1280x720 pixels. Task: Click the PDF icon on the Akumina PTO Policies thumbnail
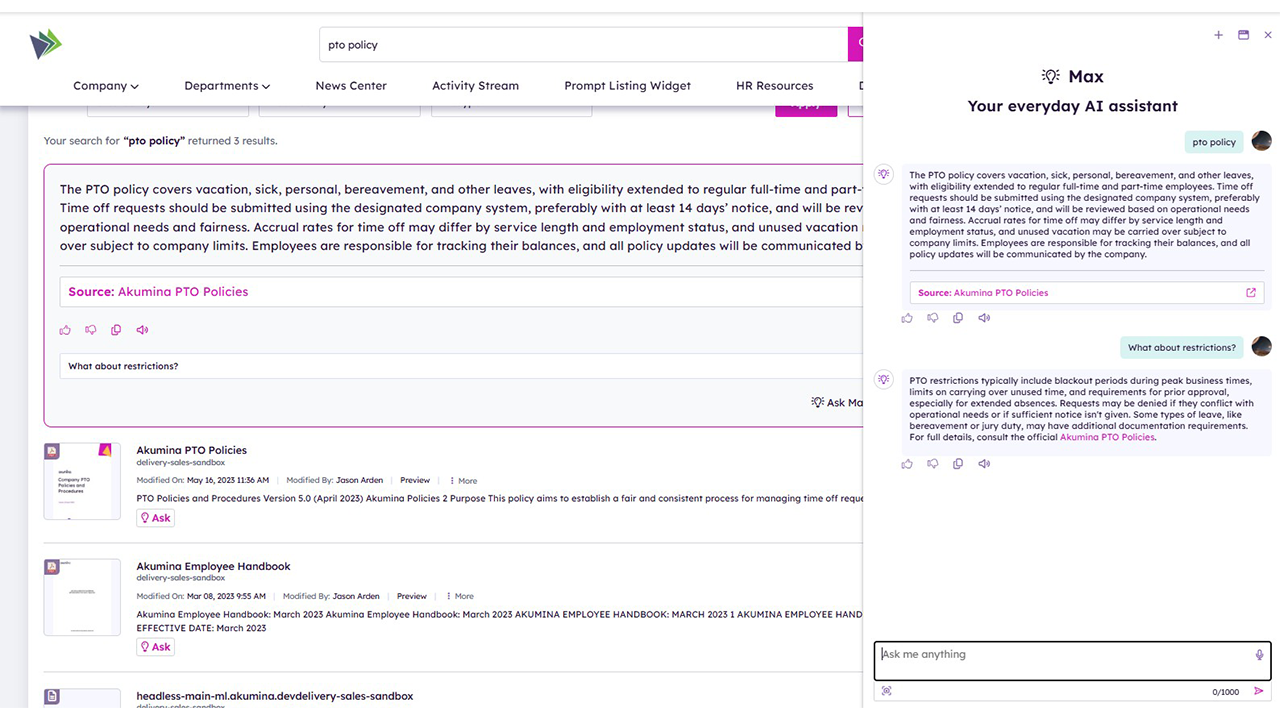[x=52, y=451]
